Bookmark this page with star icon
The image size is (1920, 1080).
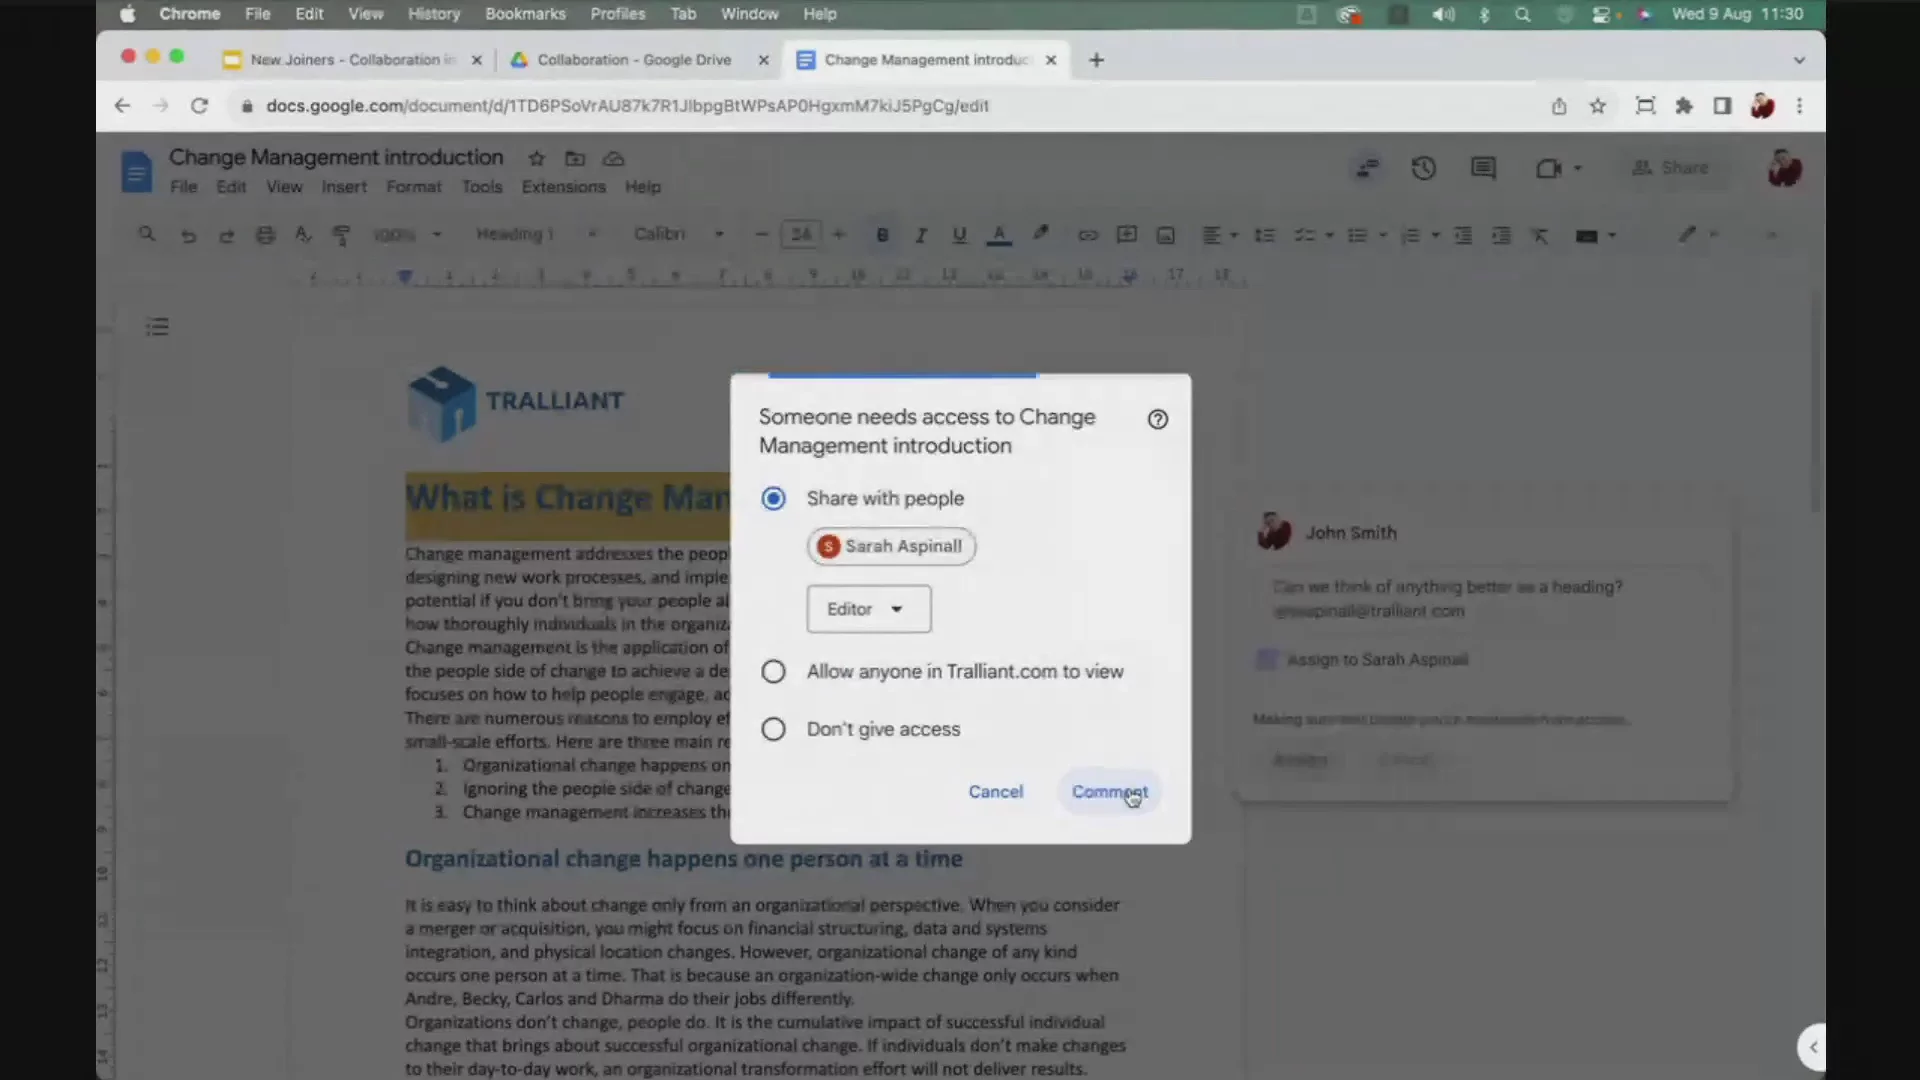1597,105
